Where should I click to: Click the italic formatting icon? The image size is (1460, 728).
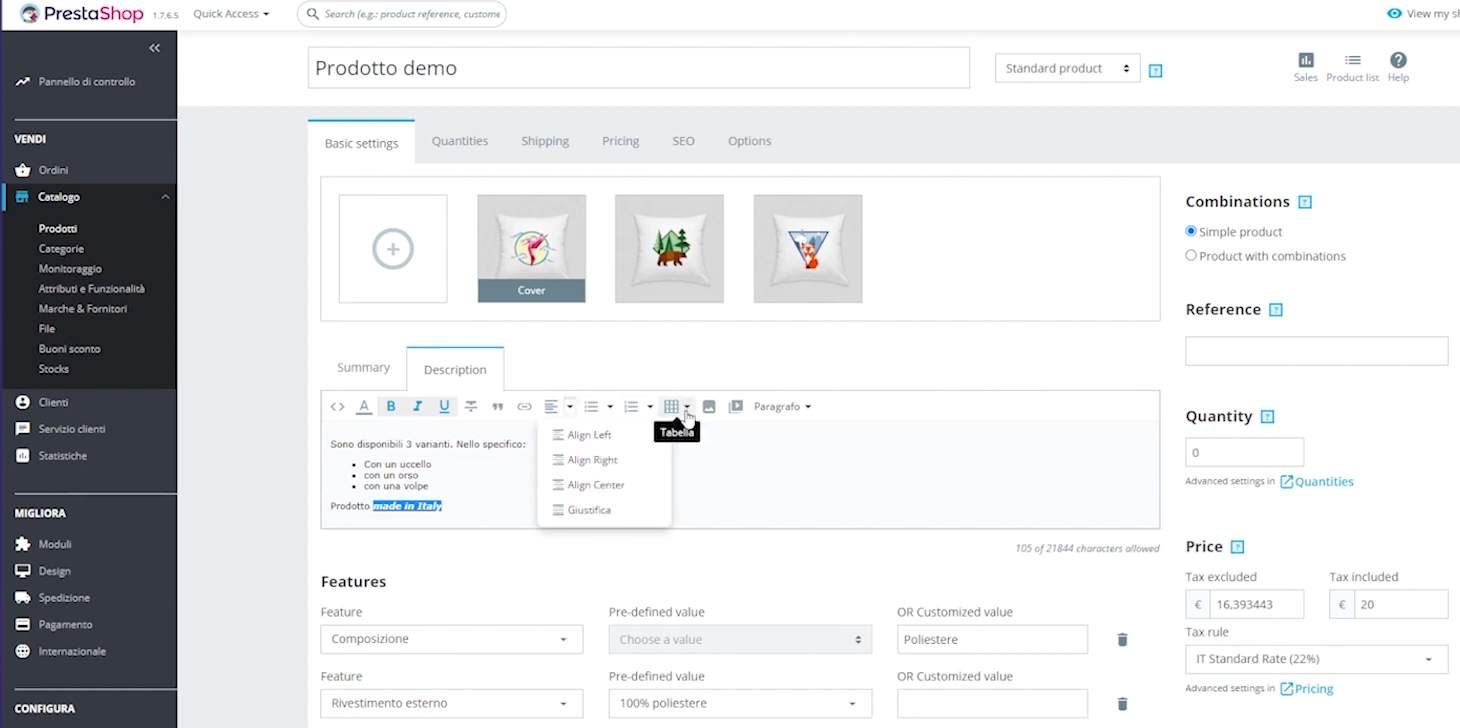[x=417, y=406]
